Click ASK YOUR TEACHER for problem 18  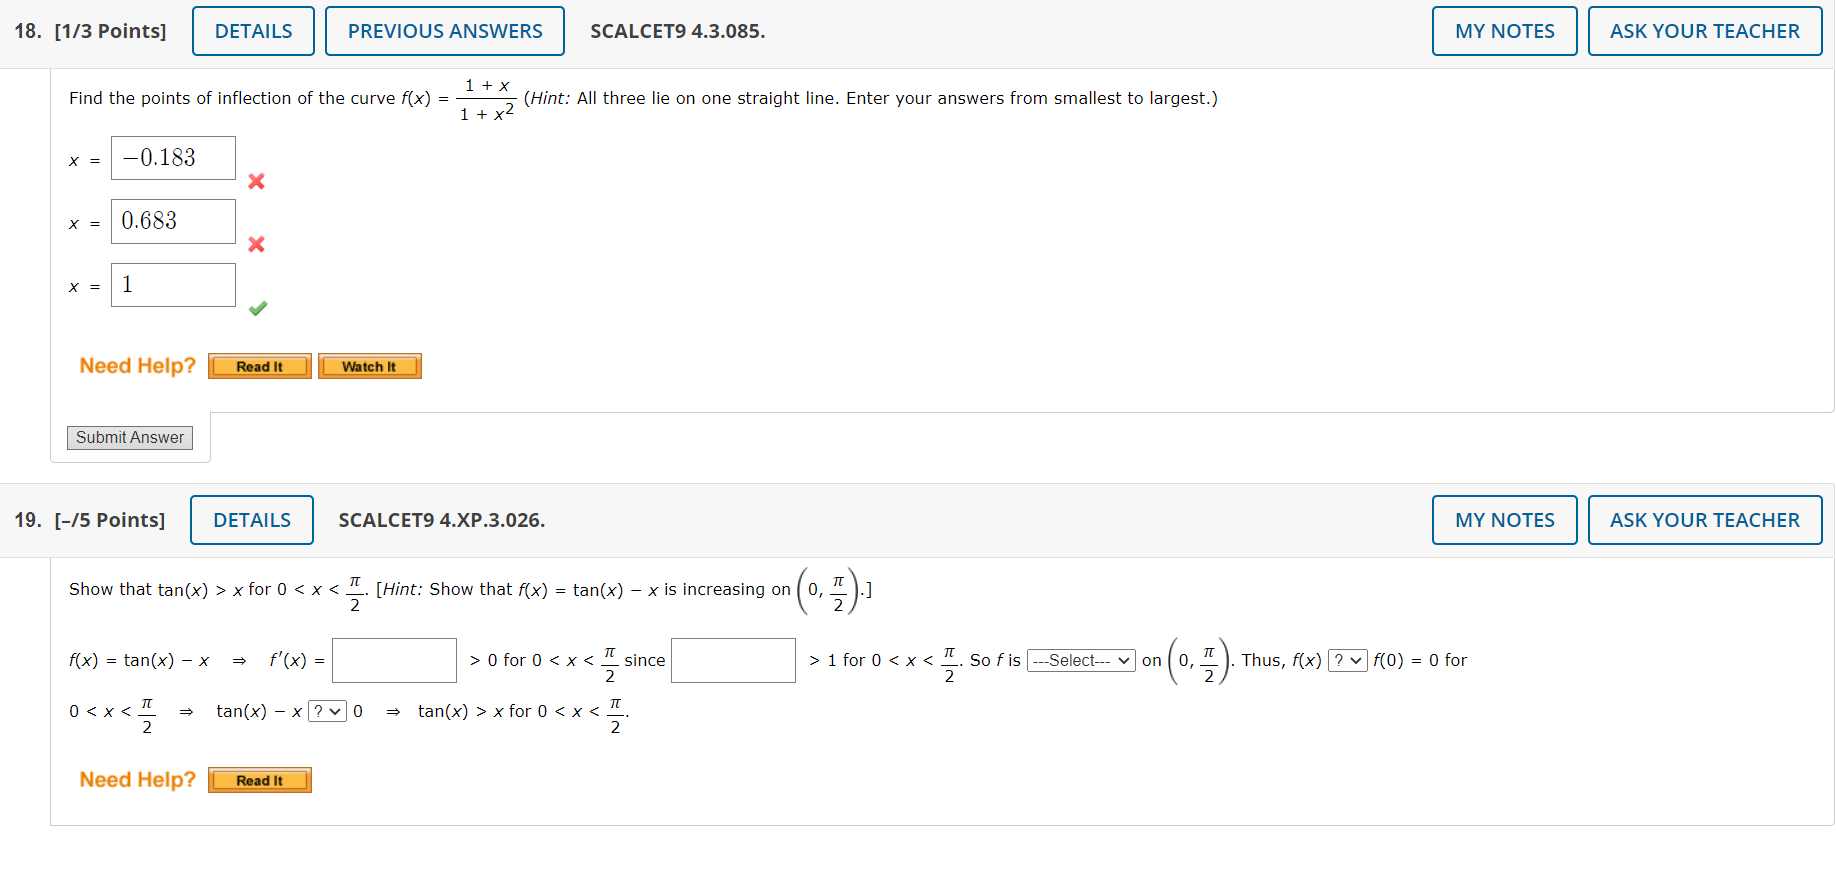coord(1705,30)
